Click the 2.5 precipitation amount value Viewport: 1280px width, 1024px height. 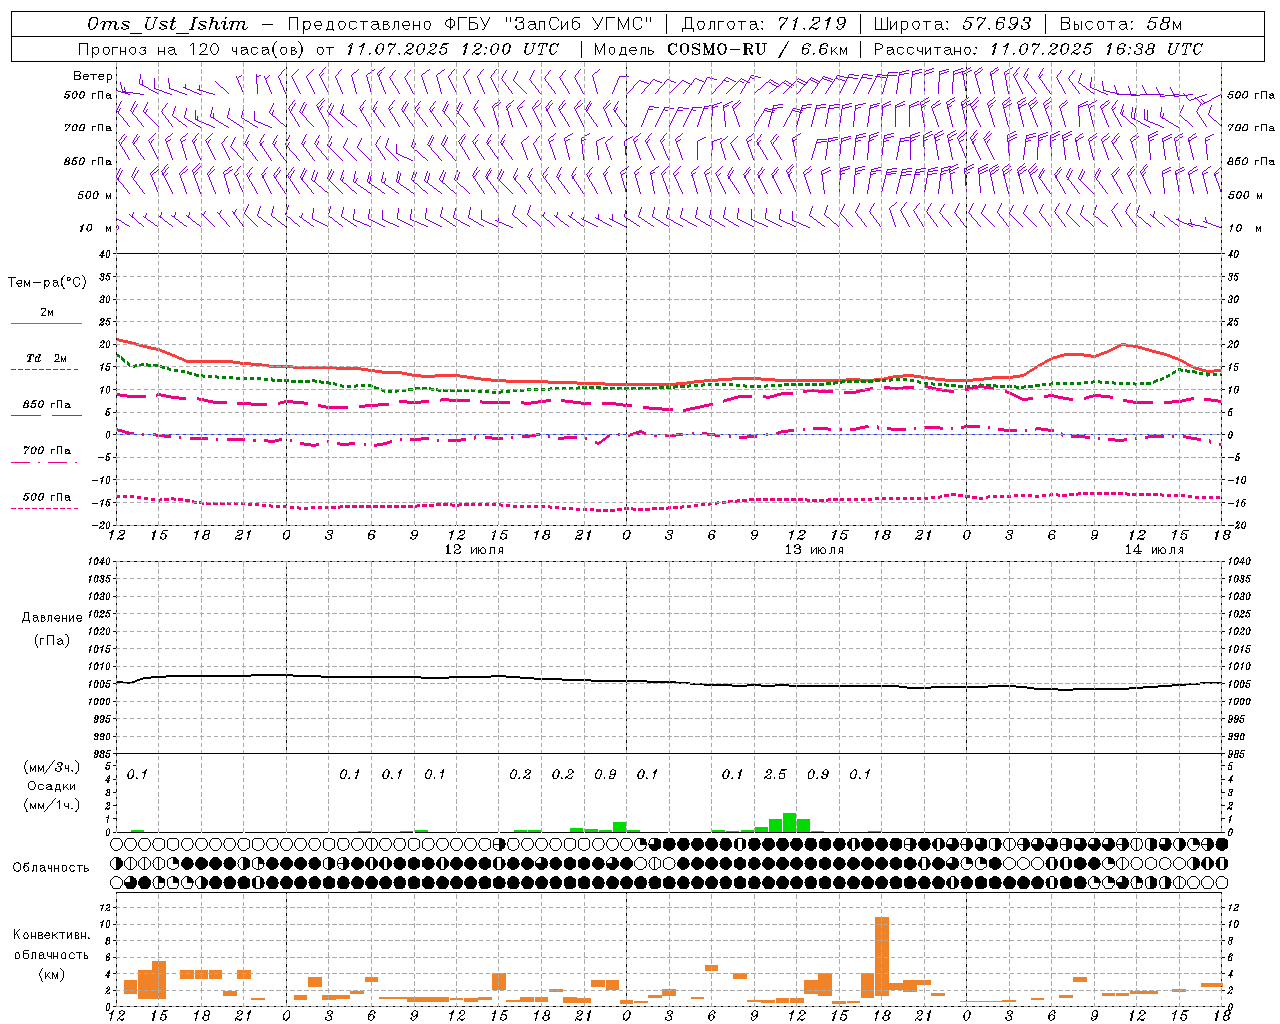[775, 774]
